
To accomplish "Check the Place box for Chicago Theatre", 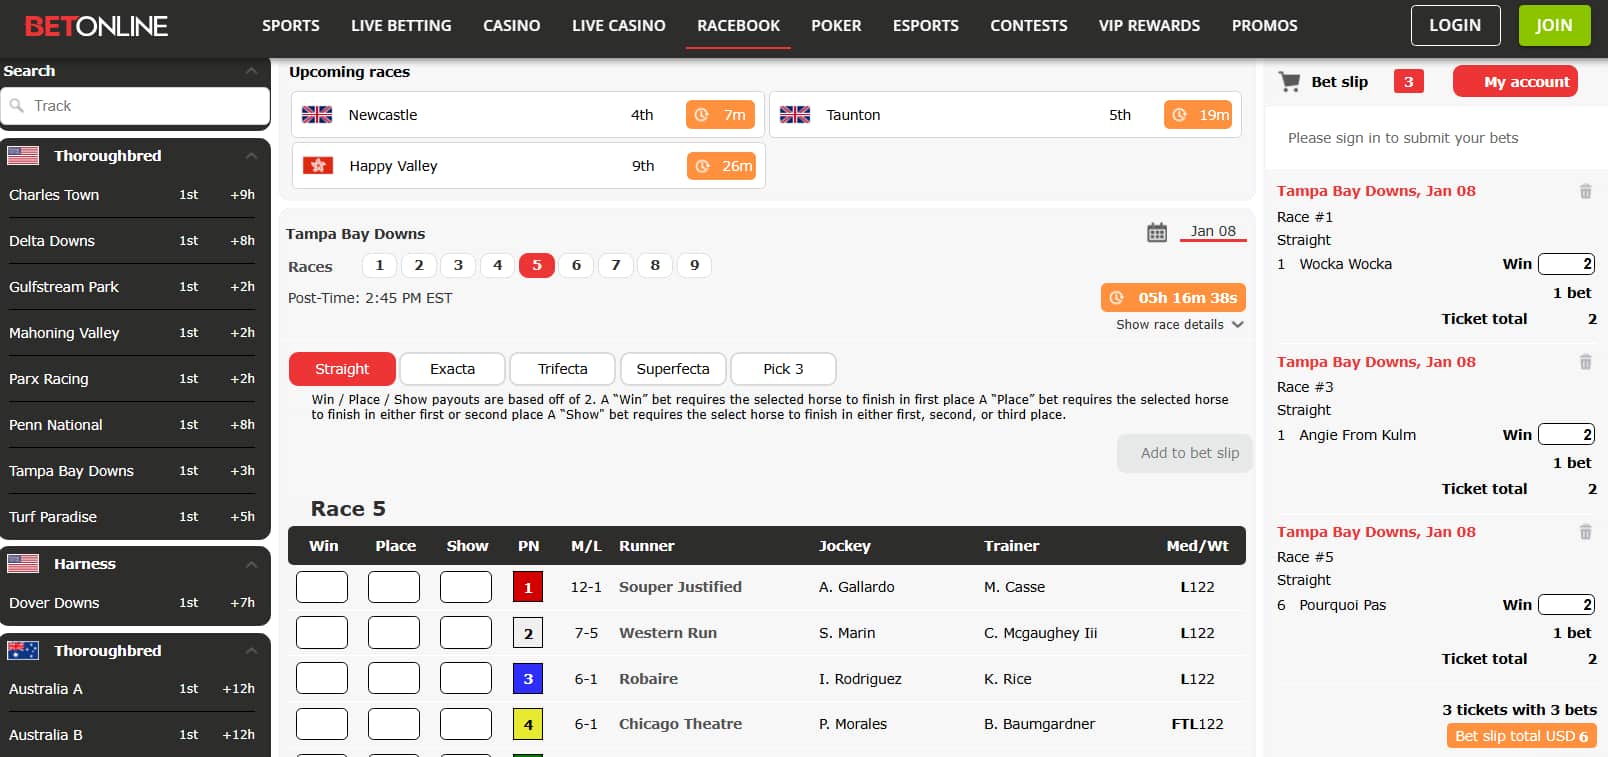I will pos(394,724).
